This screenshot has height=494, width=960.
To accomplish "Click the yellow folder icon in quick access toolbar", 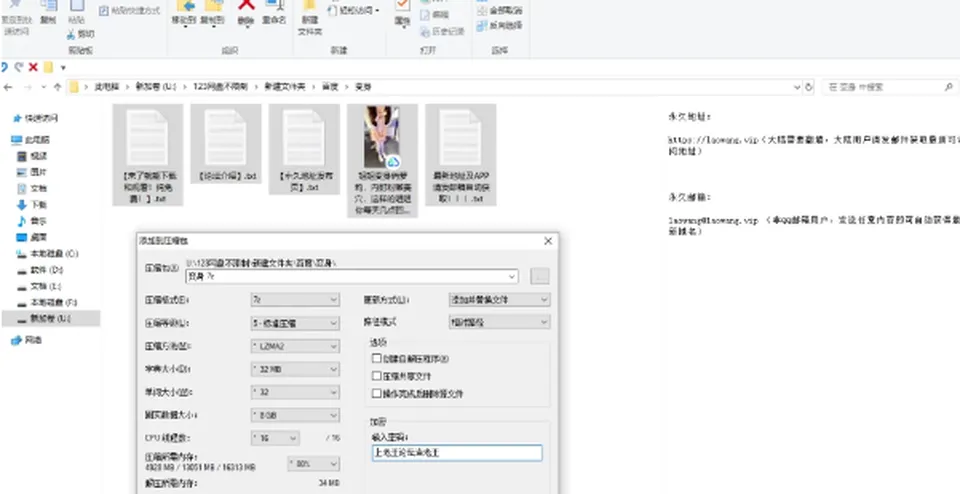I will pos(48,67).
